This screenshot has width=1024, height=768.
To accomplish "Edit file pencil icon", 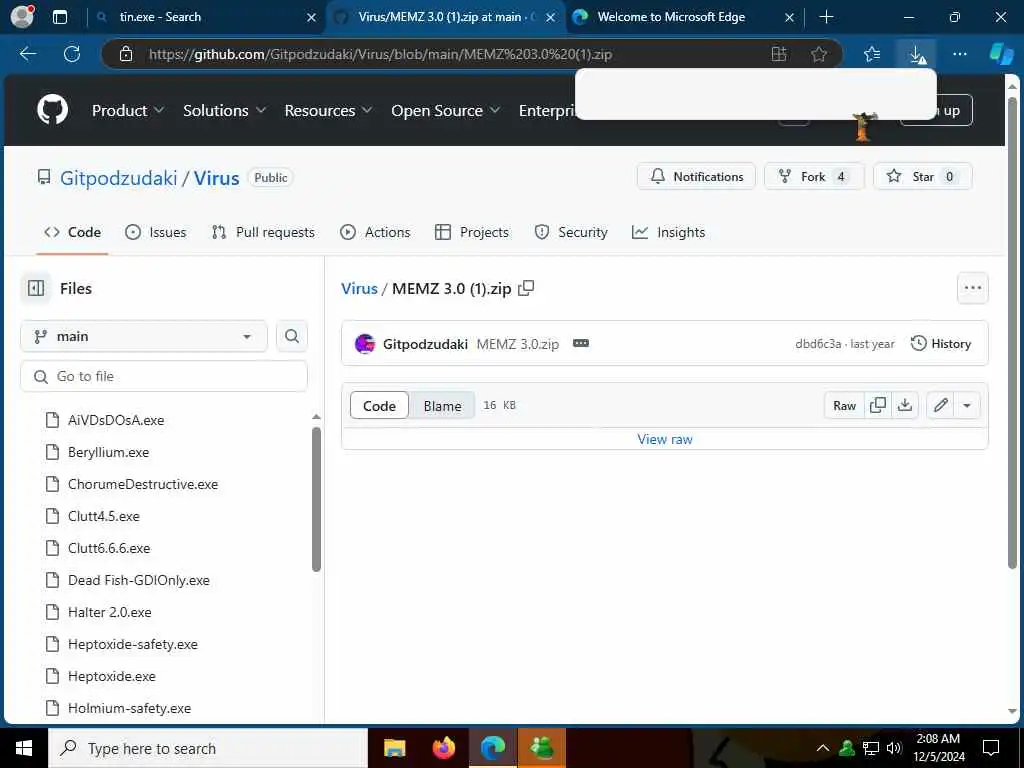I will 940,406.
